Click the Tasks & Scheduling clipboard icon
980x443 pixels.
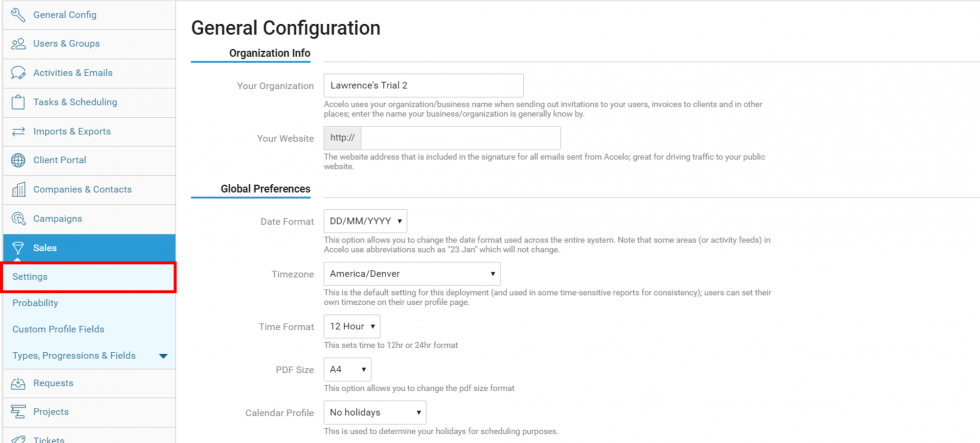[18, 101]
